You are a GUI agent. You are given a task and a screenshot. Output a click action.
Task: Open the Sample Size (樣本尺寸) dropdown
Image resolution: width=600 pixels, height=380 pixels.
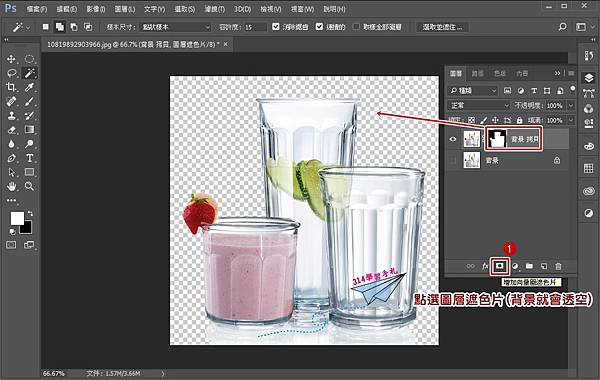175,27
